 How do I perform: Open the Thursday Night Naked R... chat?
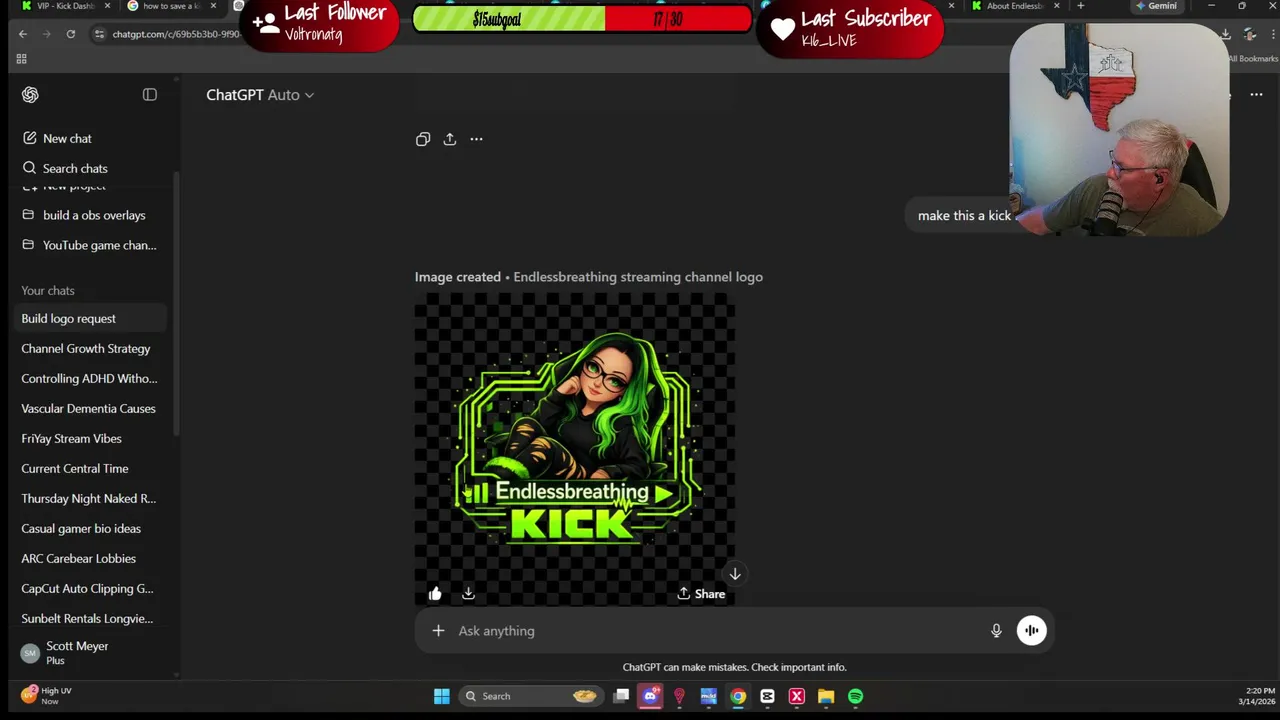[90, 498]
